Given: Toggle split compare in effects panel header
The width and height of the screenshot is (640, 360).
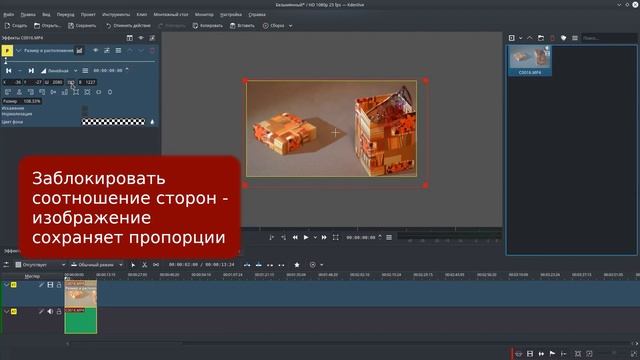Looking at the screenshot, I should (129, 38).
